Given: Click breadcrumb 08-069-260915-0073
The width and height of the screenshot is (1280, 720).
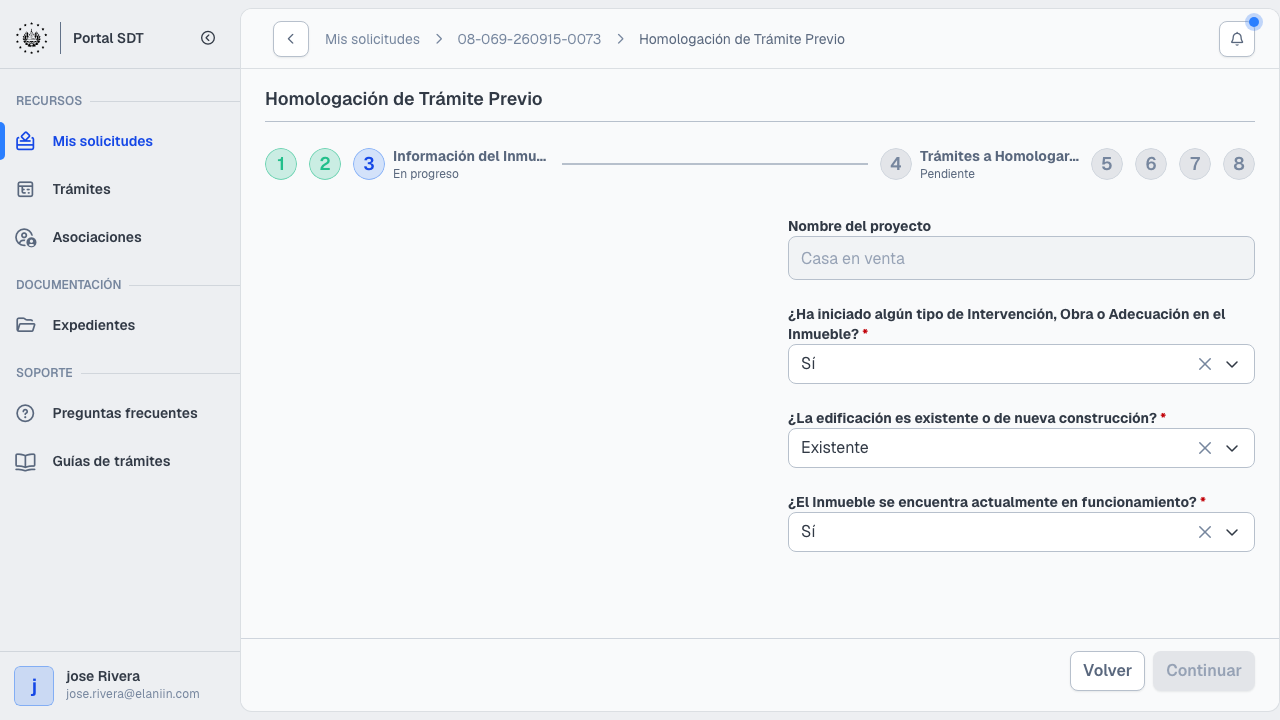Looking at the screenshot, I should coord(529,39).
